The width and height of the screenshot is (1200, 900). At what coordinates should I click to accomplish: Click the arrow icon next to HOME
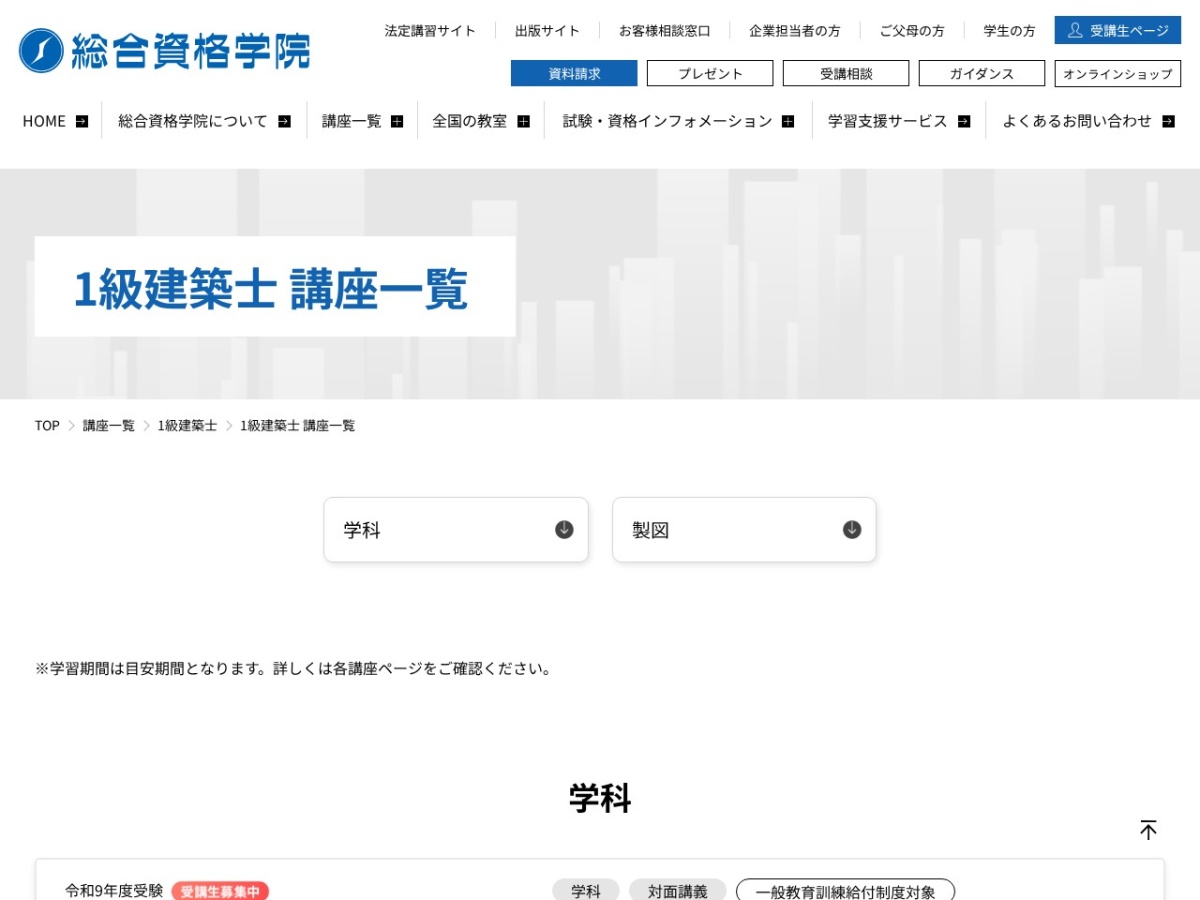(82, 121)
